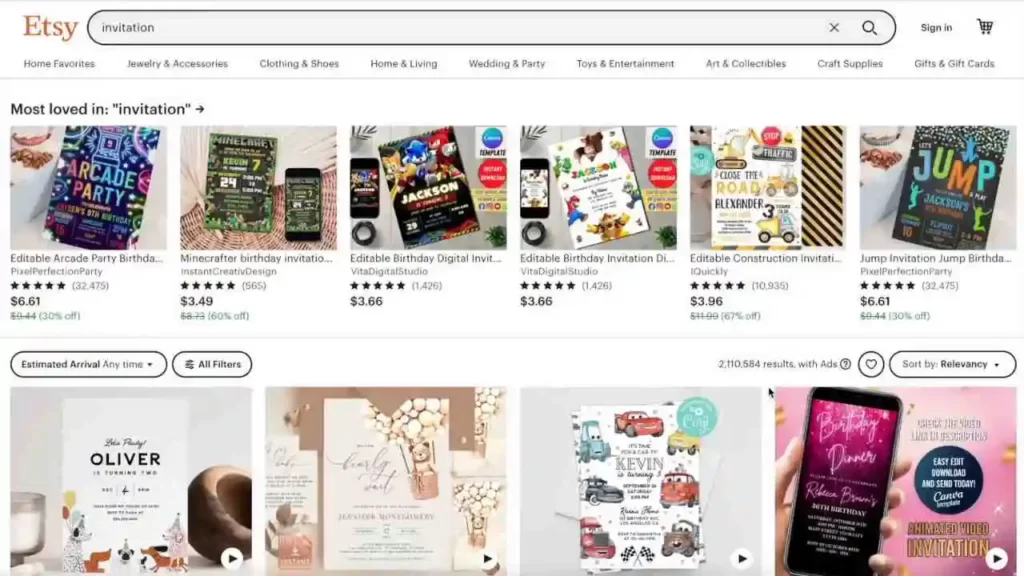Open the Clothing & Shoes category
The height and width of the screenshot is (576, 1024).
tap(299, 63)
